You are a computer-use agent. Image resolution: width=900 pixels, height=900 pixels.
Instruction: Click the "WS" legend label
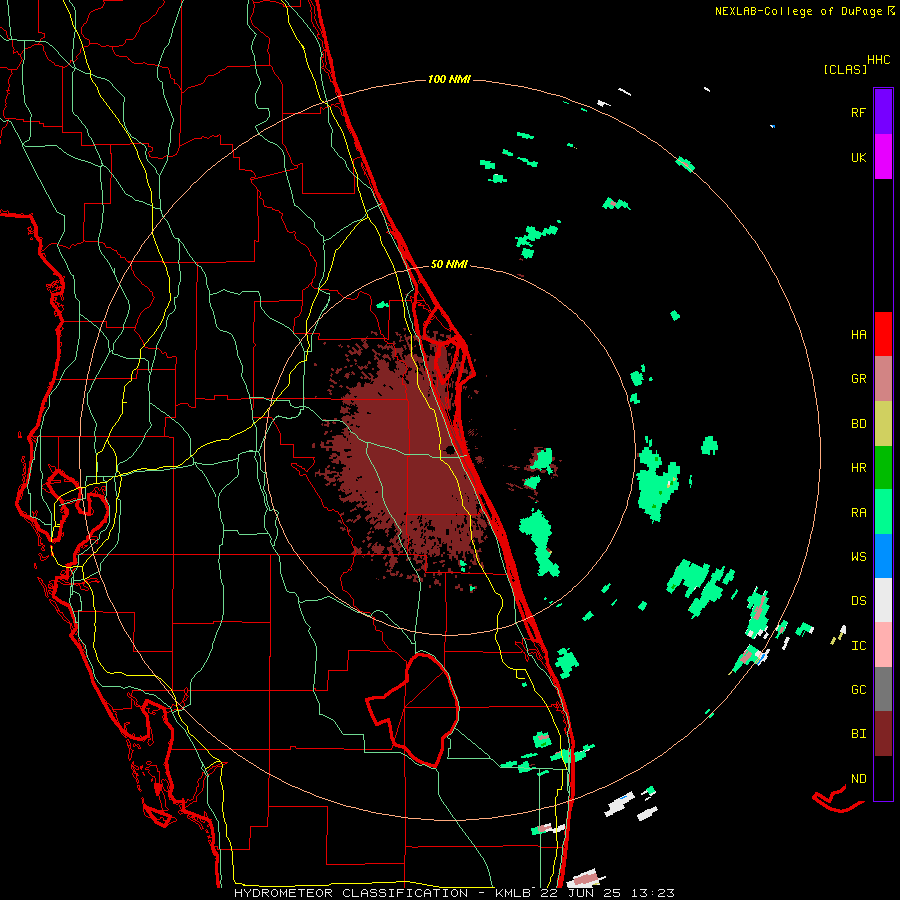coord(859,557)
